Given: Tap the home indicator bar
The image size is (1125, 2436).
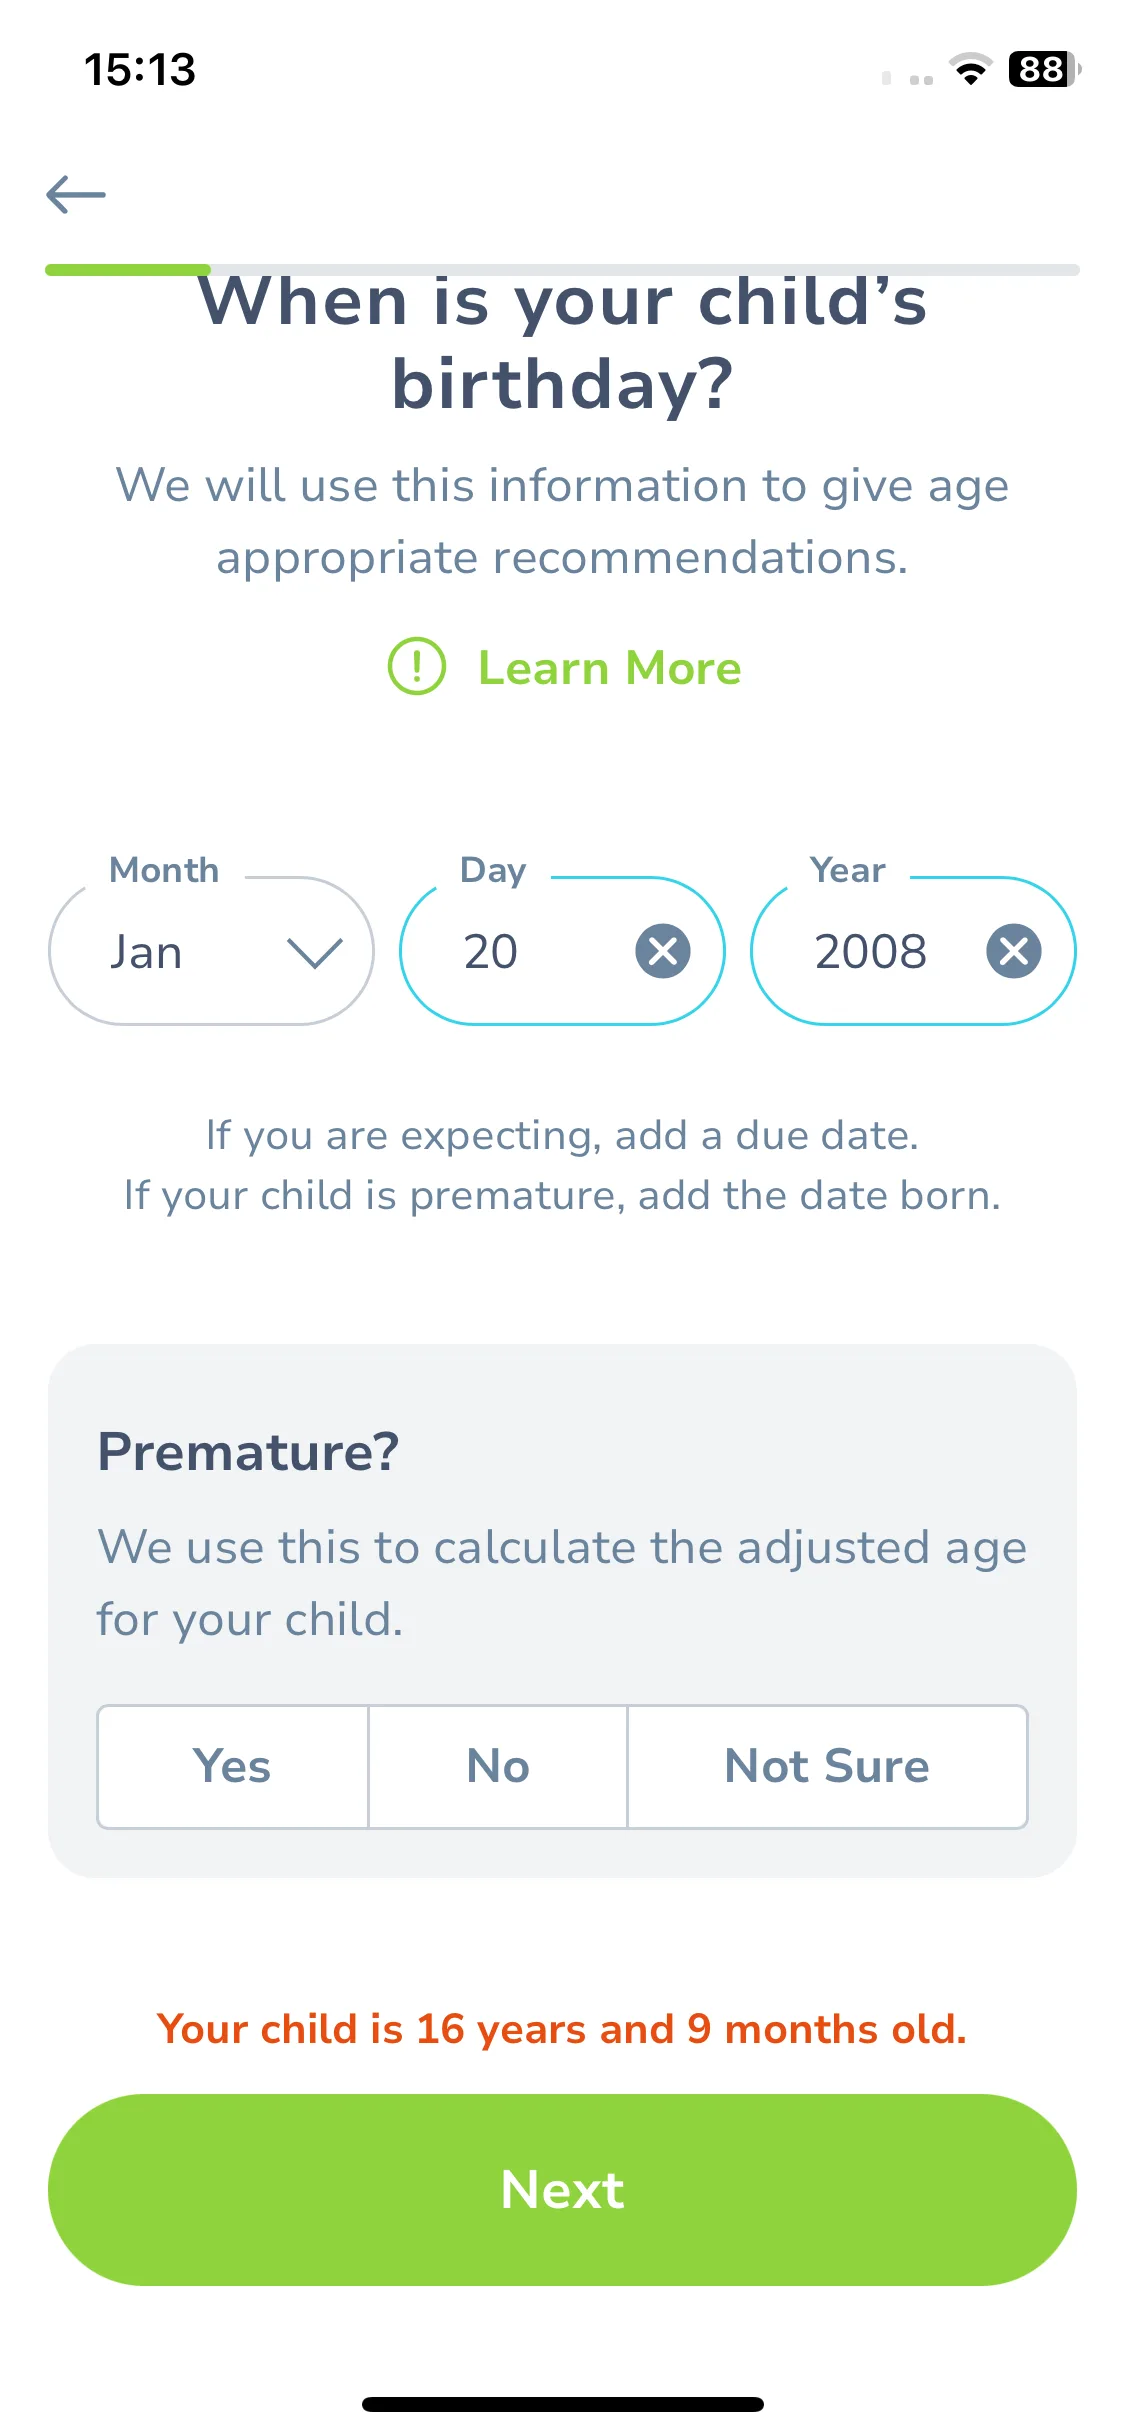Looking at the screenshot, I should (562, 2404).
